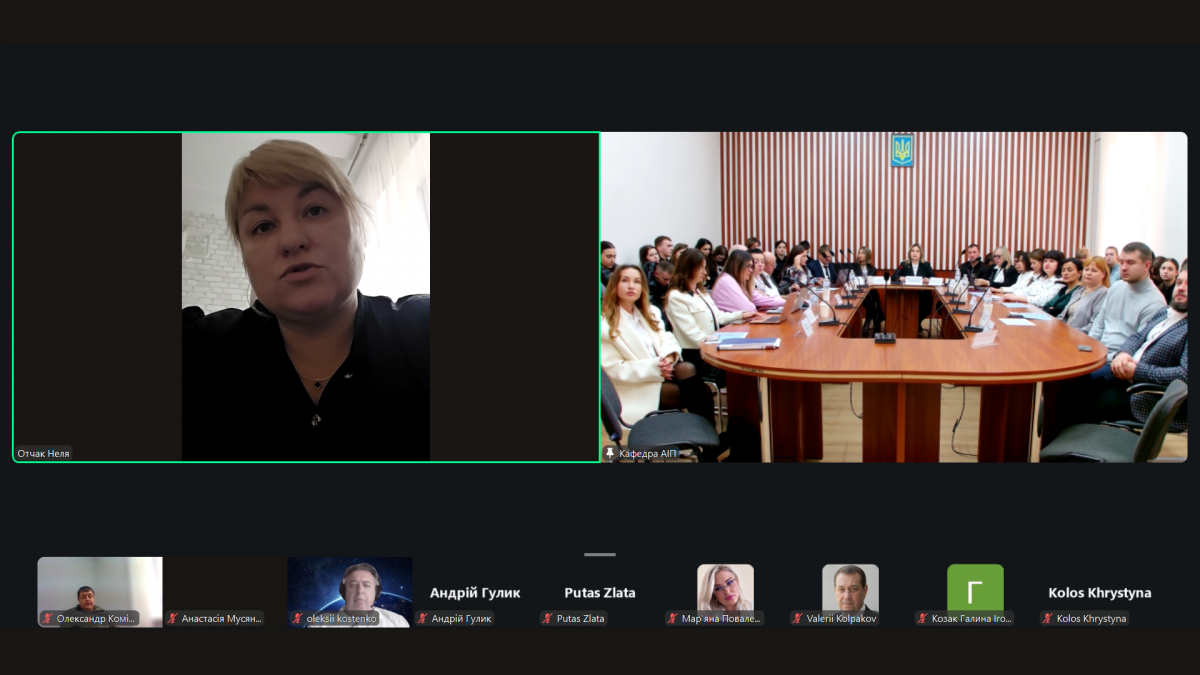Click muted mic icon for Kolos Khrystyna

(1047, 619)
